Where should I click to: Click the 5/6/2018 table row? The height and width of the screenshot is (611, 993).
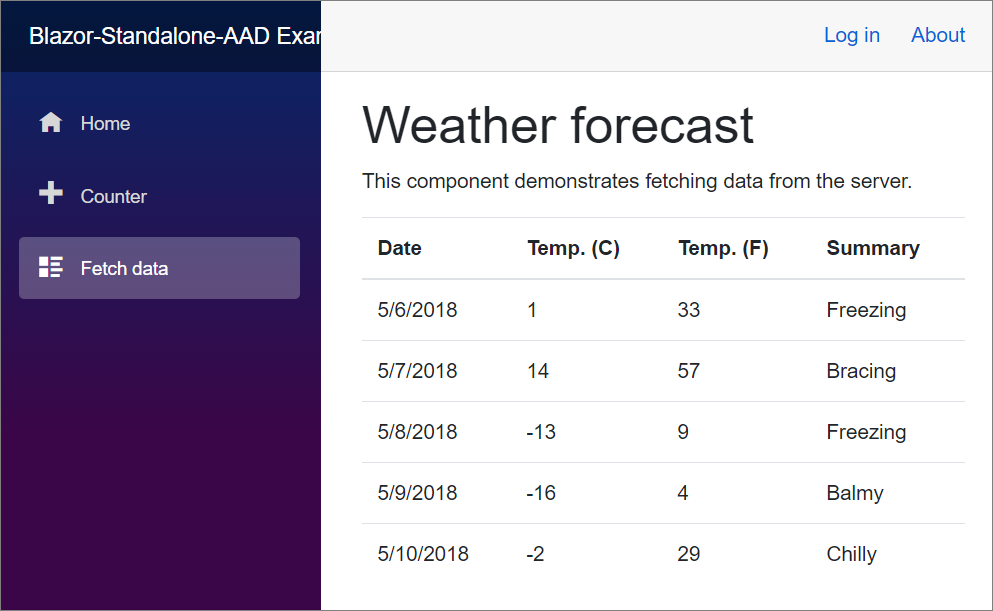[x=417, y=310]
